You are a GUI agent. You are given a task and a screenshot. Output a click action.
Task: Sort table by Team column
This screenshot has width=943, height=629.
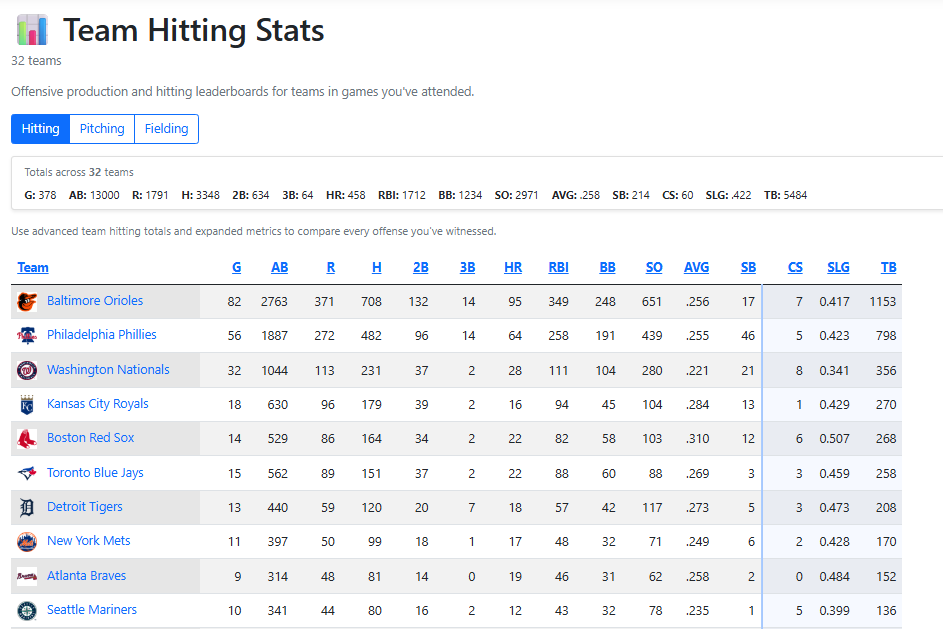[x=33, y=268]
